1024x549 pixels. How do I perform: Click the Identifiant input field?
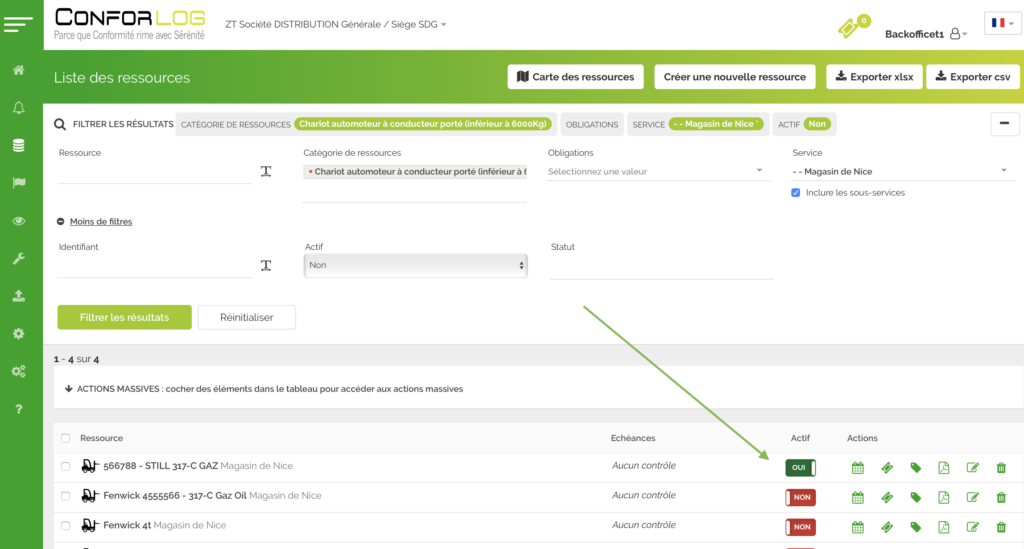pos(155,266)
